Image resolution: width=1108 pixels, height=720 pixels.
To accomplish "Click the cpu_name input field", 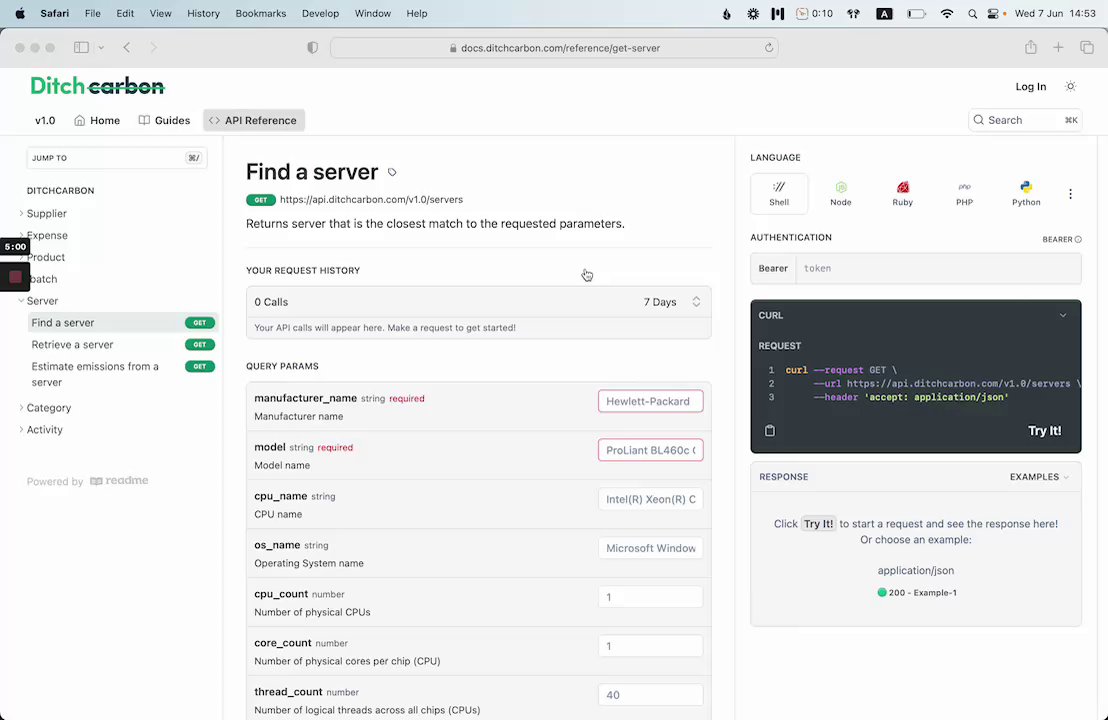I will pyautogui.click(x=650, y=499).
